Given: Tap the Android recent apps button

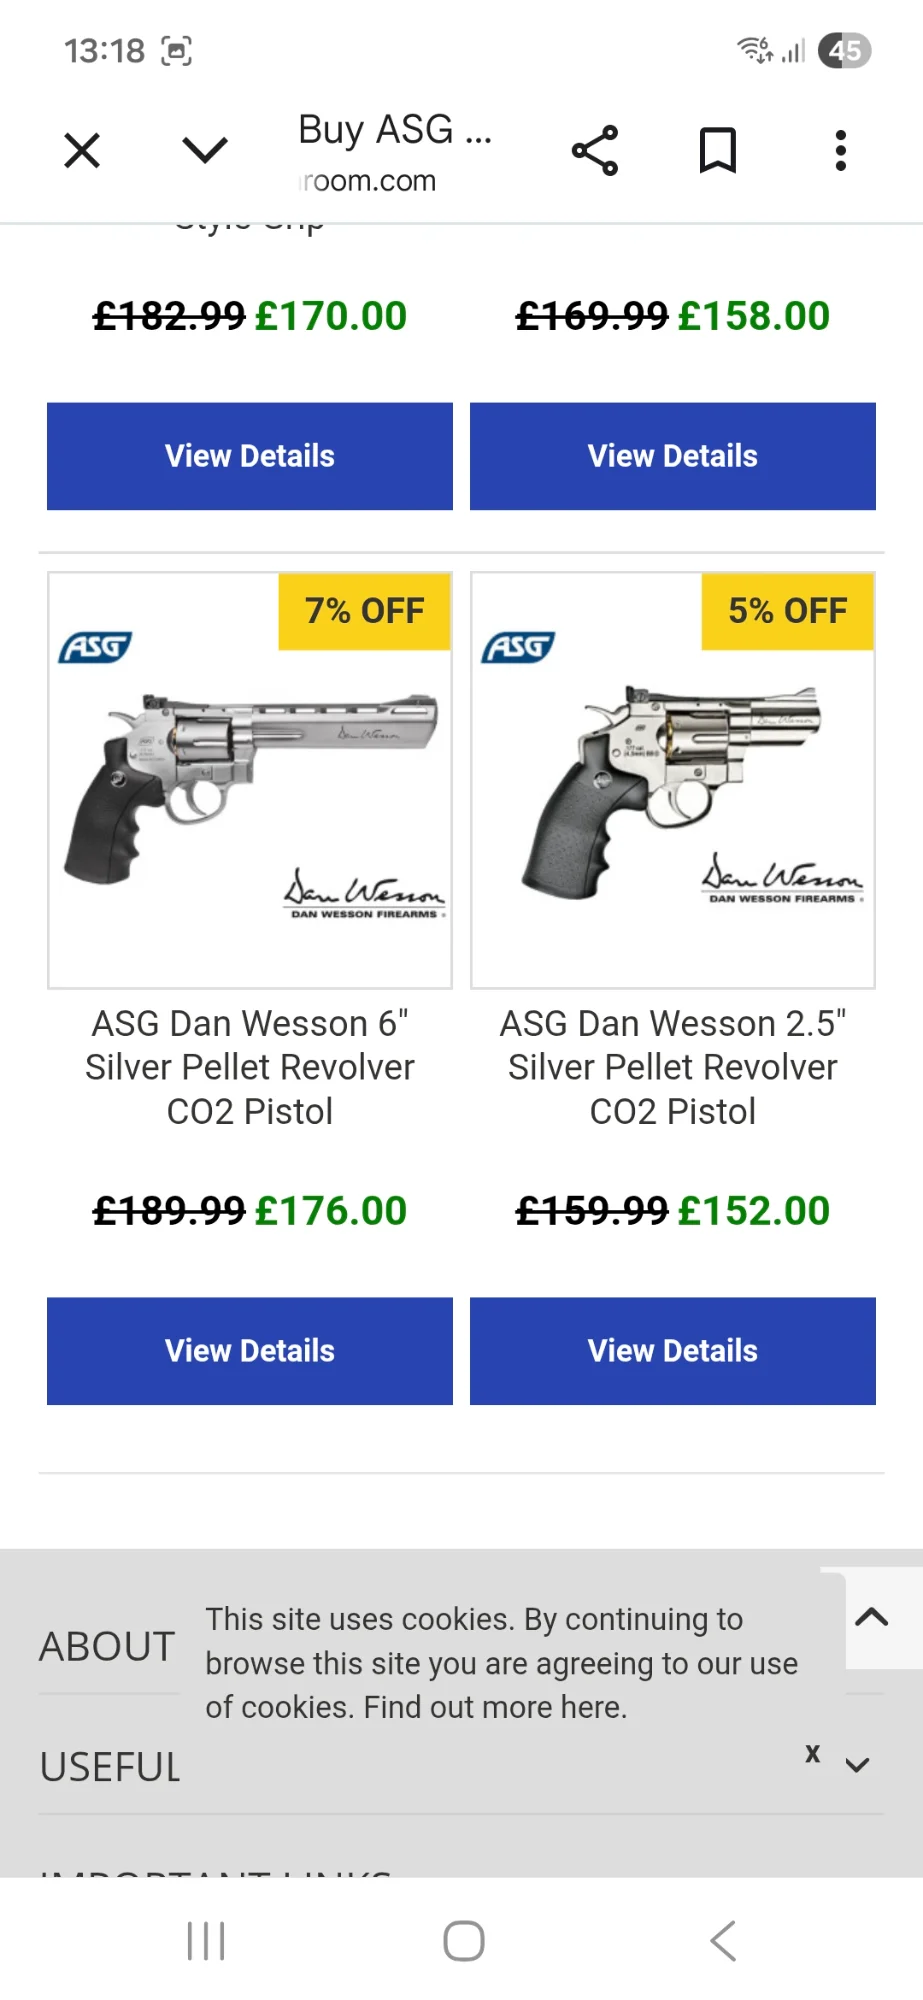Looking at the screenshot, I should [x=206, y=1941].
